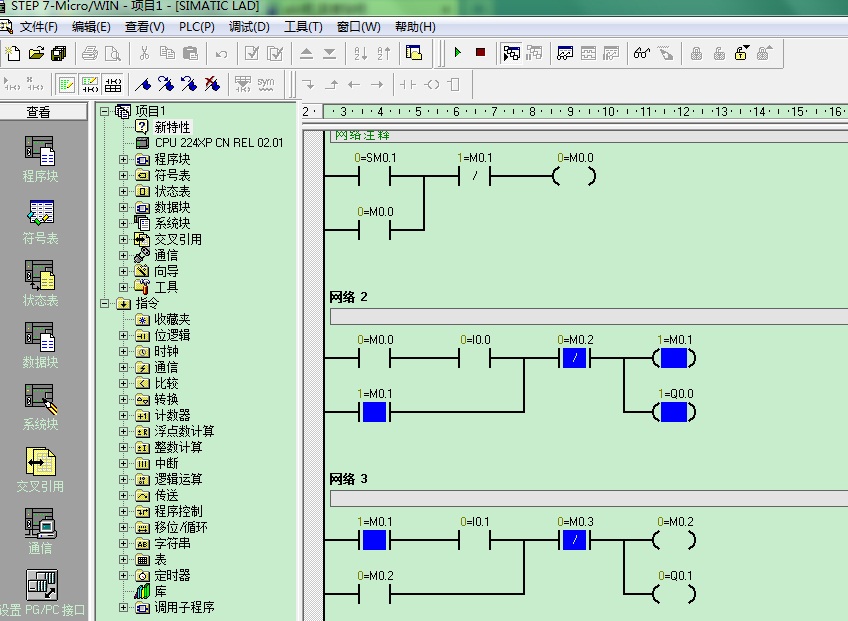Expand the 交叉引用 tree node

click(x=123, y=239)
